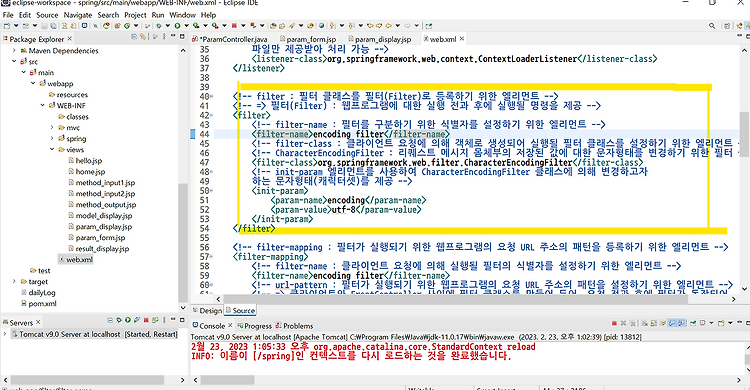Collapse the filter element fold at line 42
750x390 pixels.
click(x=211, y=115)
